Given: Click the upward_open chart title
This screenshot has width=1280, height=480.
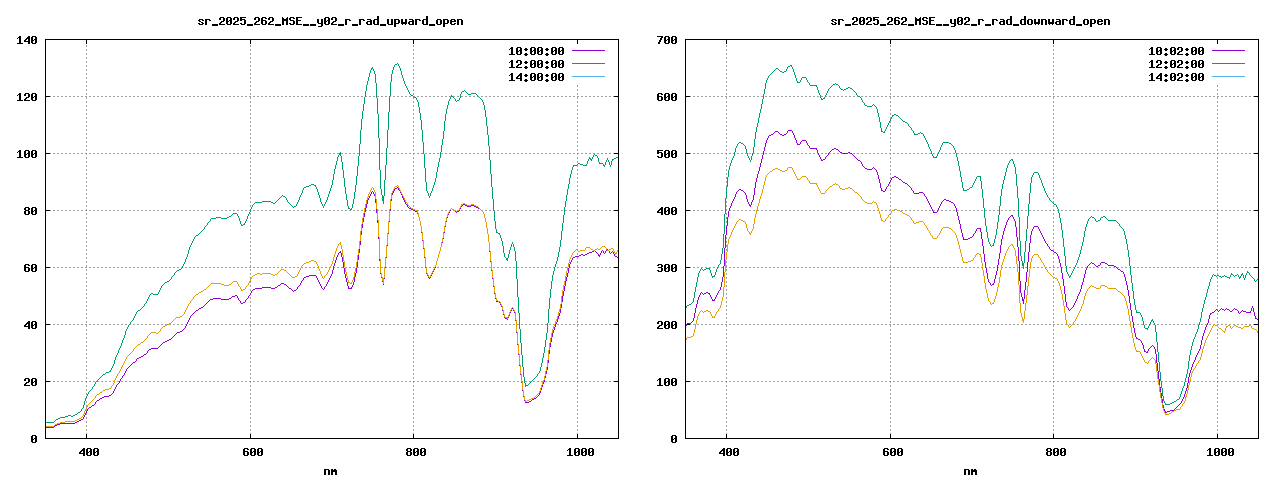Looking at the screenshot, I should click(330, 21).
